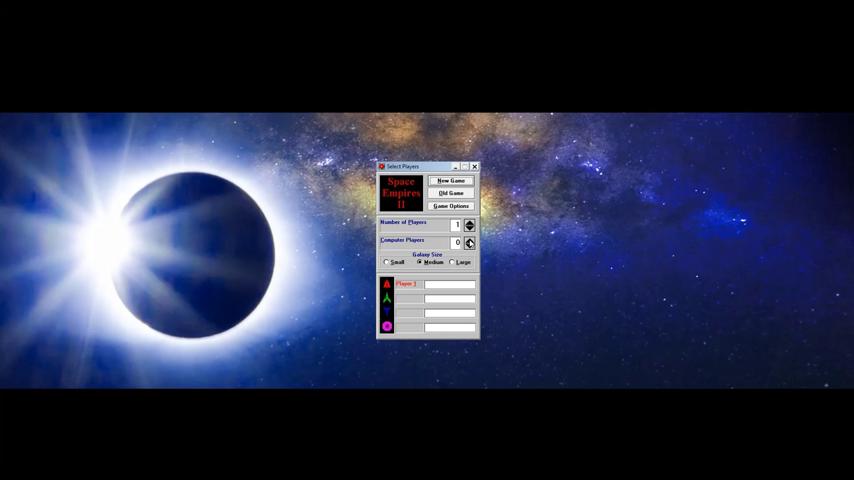Select the magenta player emblem icon

(387, 326)
